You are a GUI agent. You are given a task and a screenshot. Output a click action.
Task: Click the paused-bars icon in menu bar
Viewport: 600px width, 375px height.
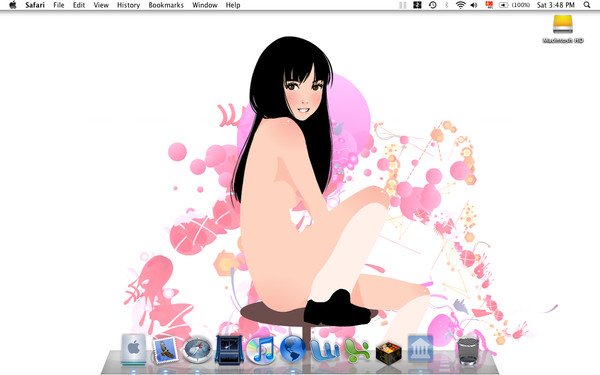tap(403, 5)
